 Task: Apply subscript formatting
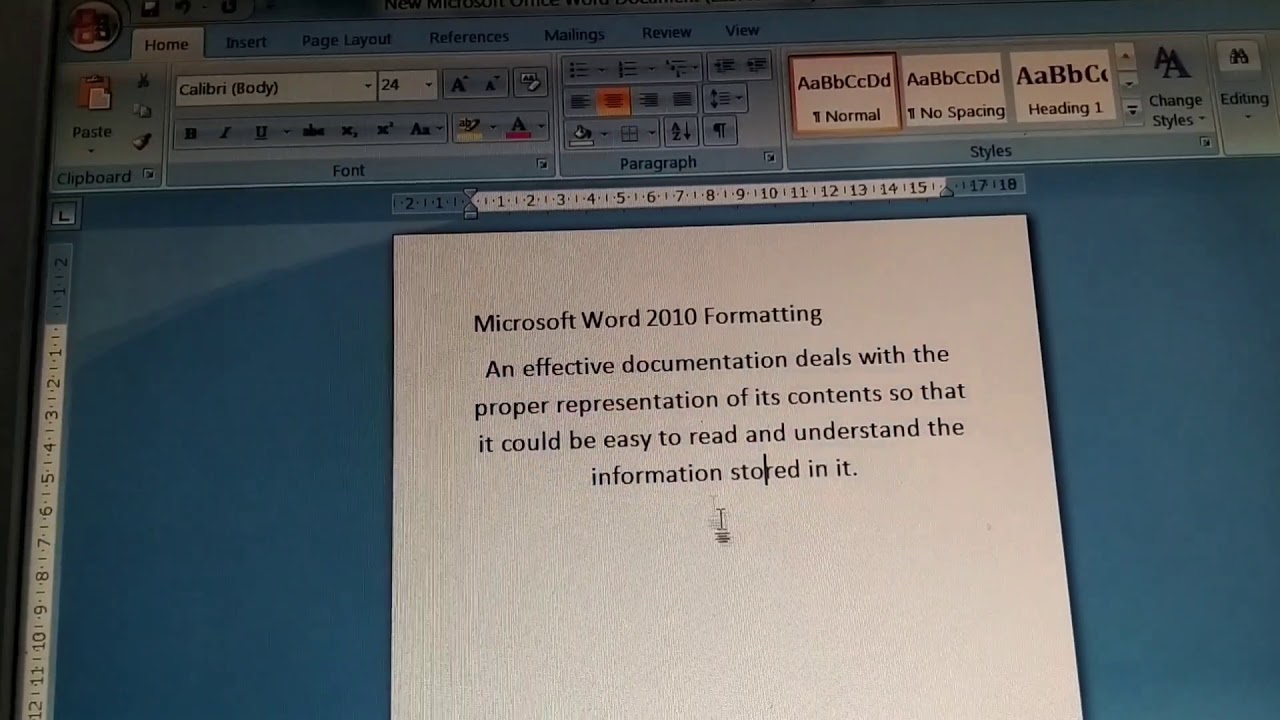point(349,131)
